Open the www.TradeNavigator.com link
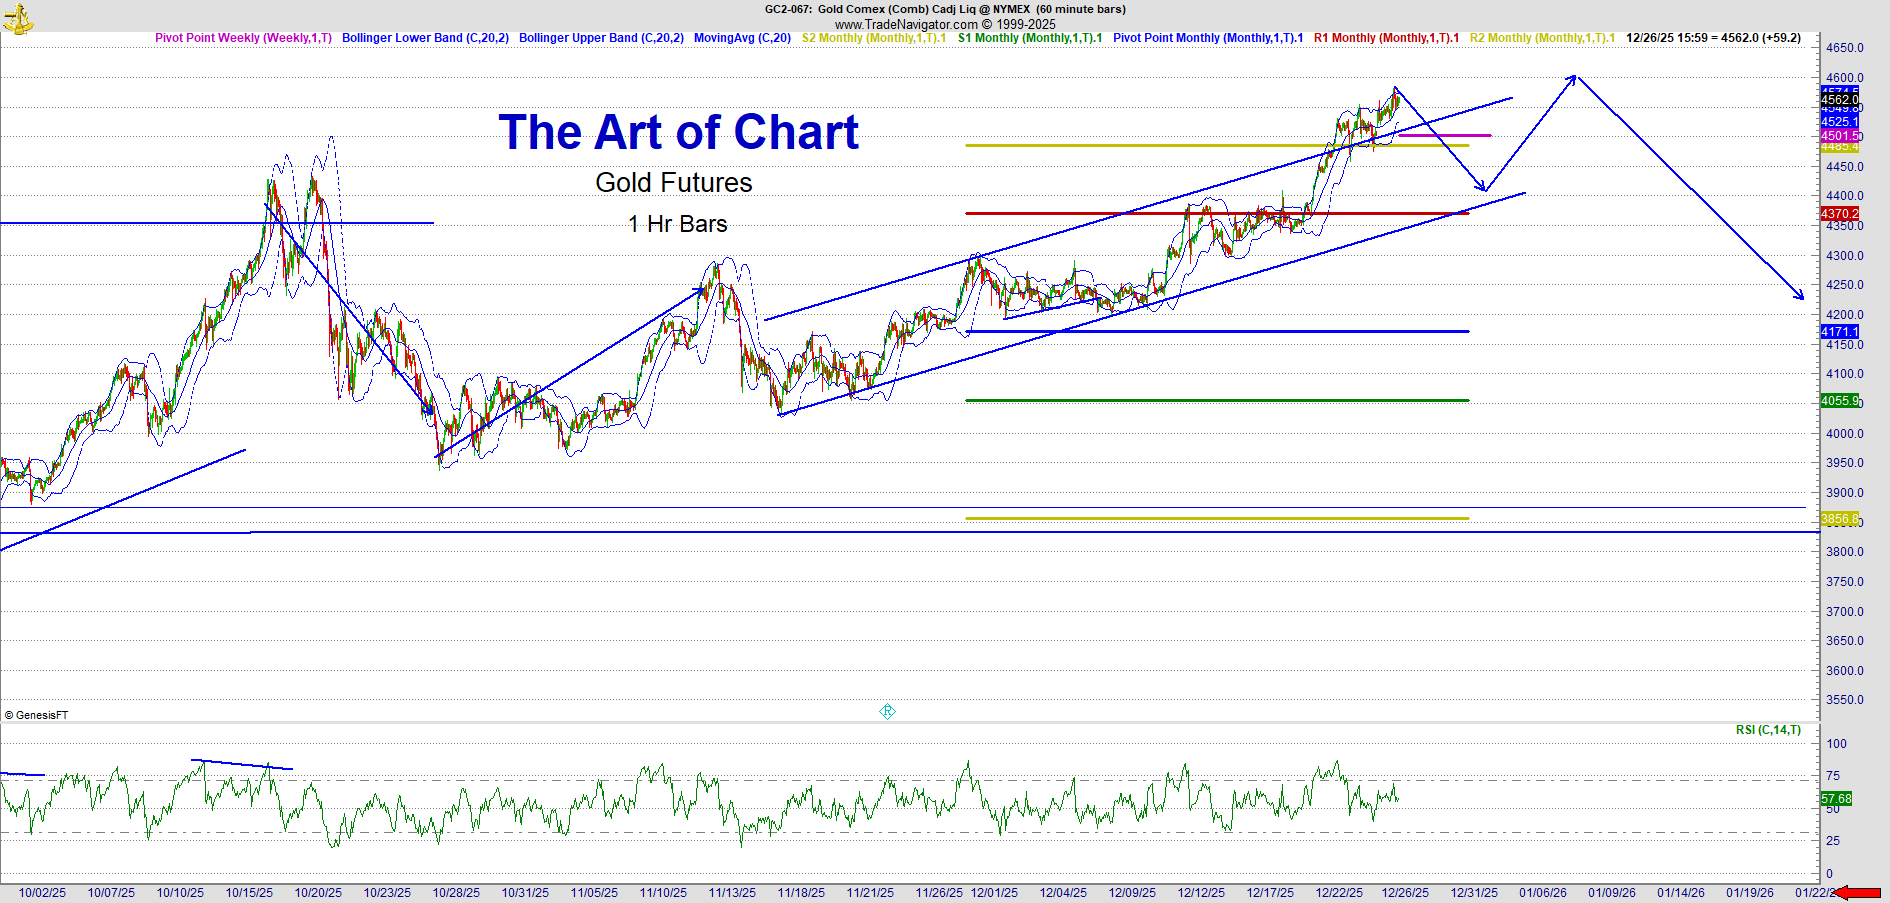Image resolution: width=1890 pixels, height=903 pixels. point(906,24)
